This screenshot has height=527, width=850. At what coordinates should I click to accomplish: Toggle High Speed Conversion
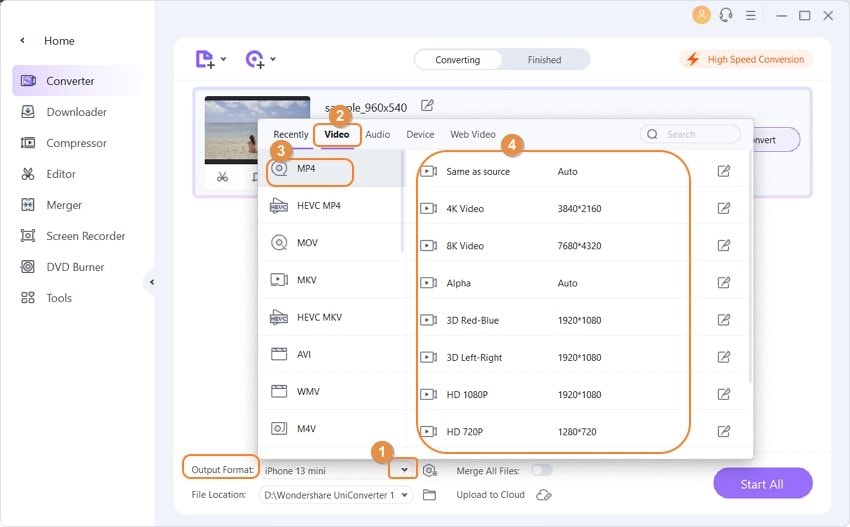[x=745, y=59]
